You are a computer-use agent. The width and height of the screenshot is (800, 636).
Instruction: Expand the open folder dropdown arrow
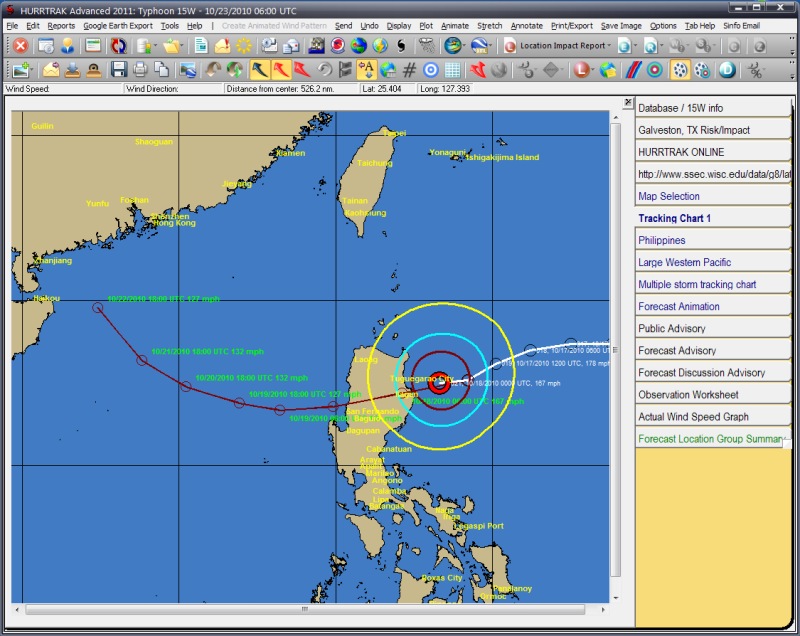click(181, 46)
